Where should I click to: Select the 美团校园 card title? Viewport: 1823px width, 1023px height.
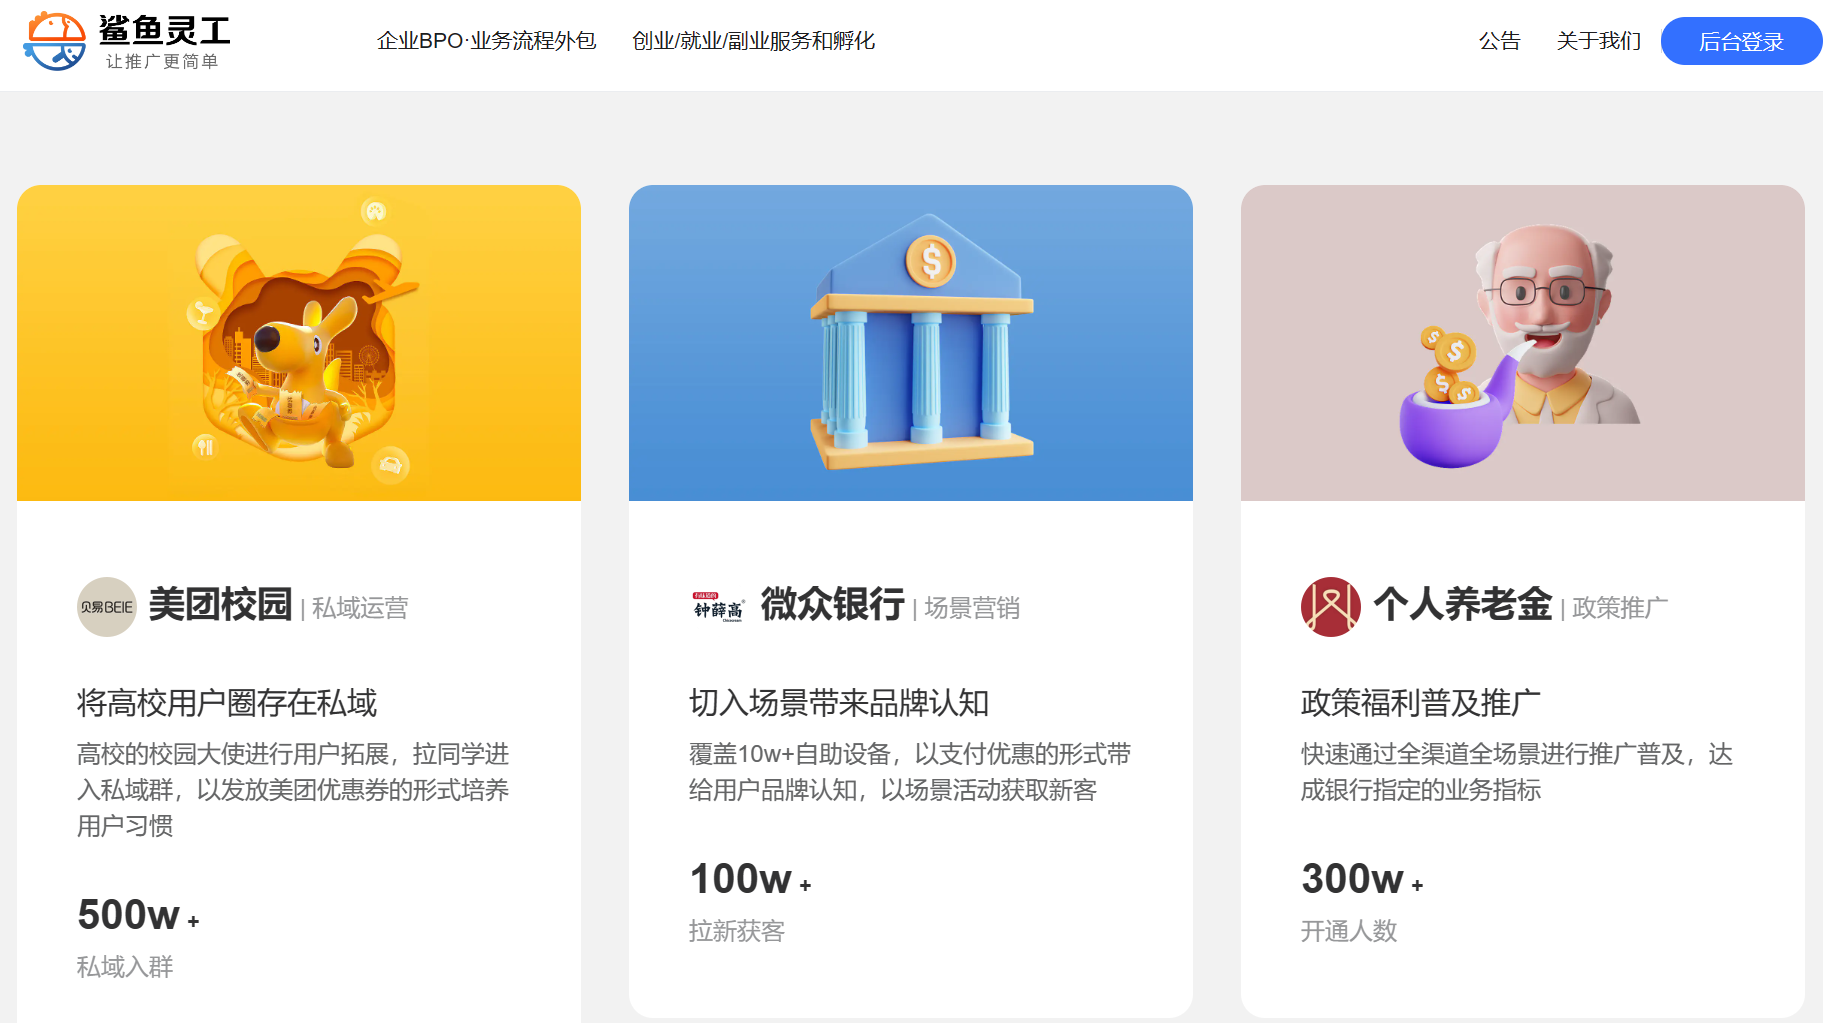[x=220, y=605]
